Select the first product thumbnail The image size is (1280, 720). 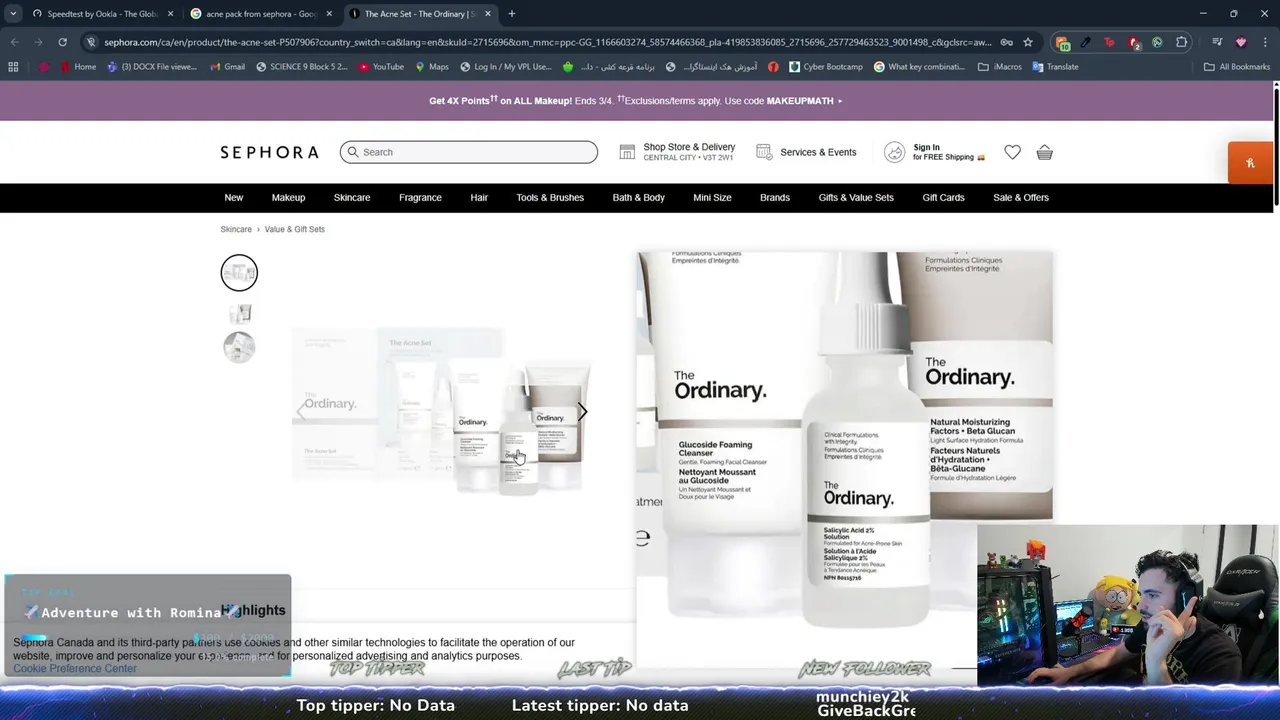point(239,273)
